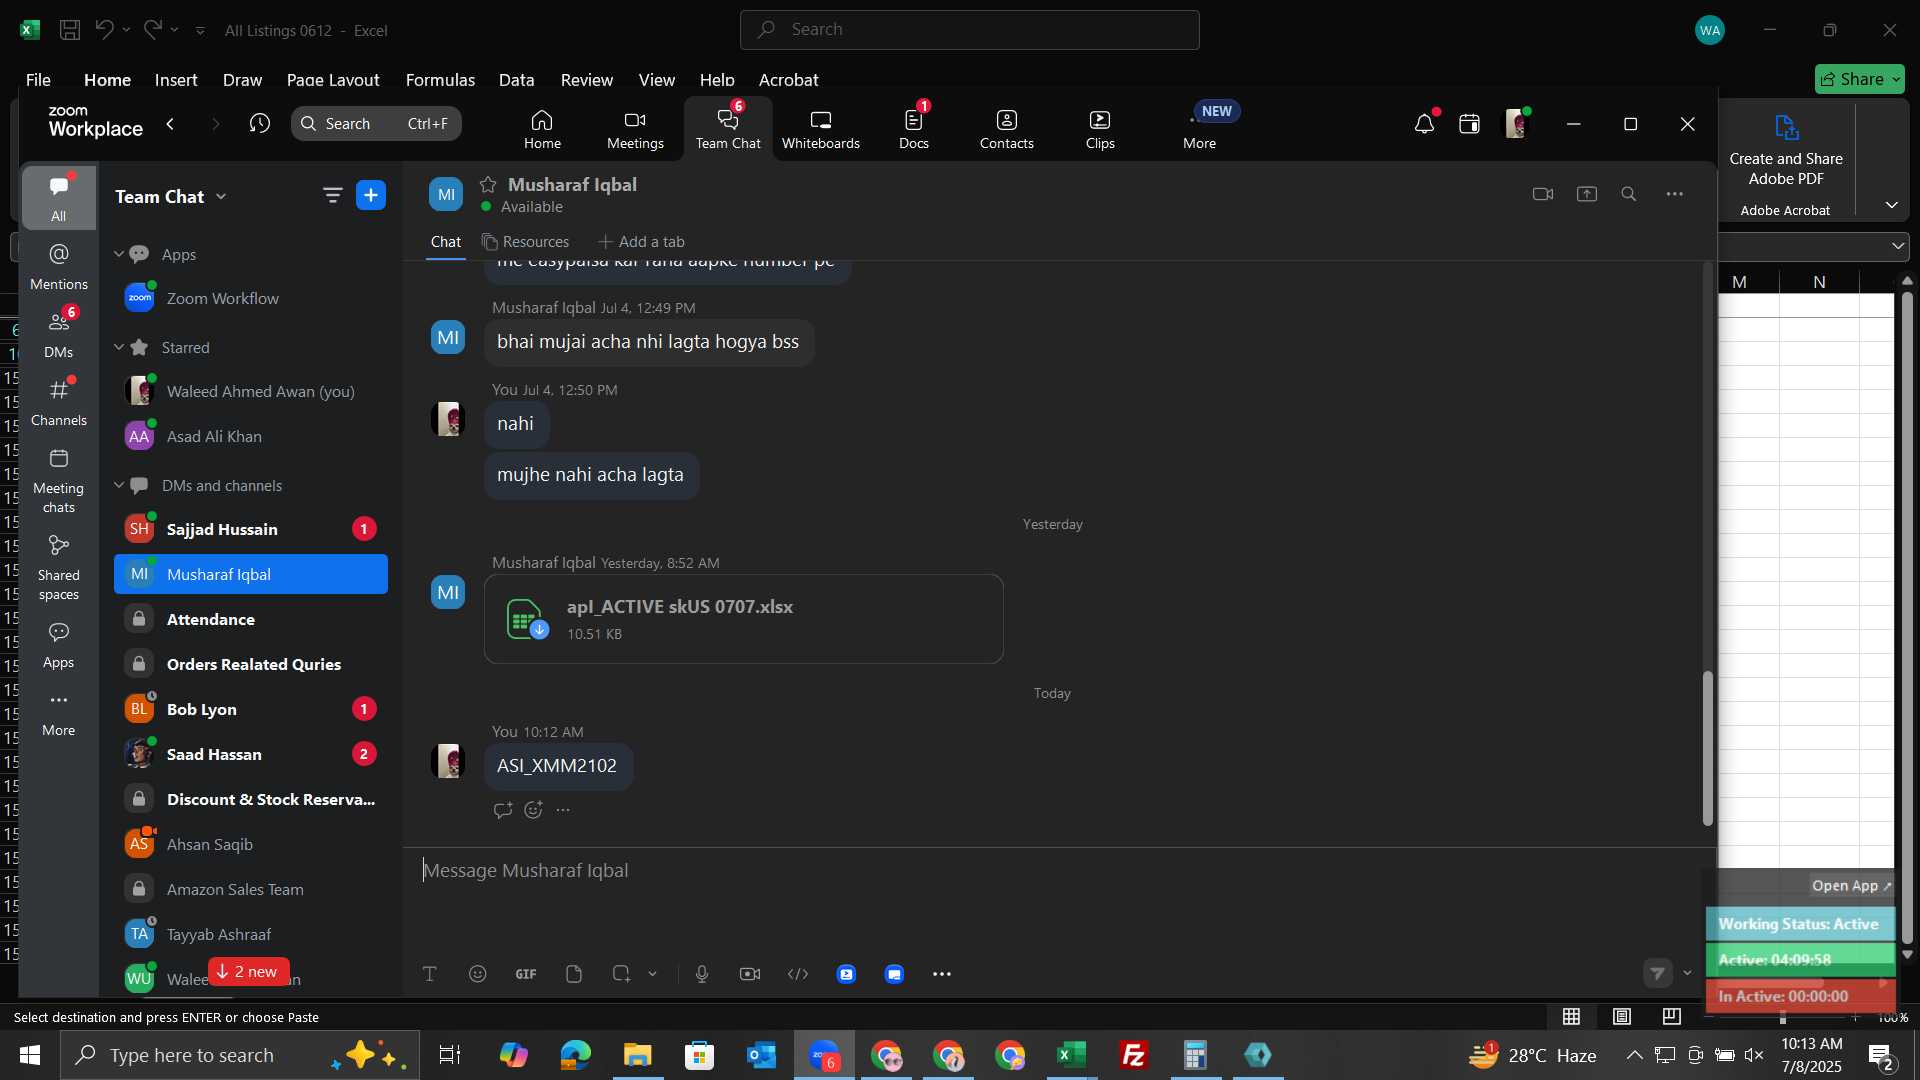Screen dimensions: 1920x1080
Task: Open Excel Quick Access Toolbar dropdown
Action: (x=200, y=31)
